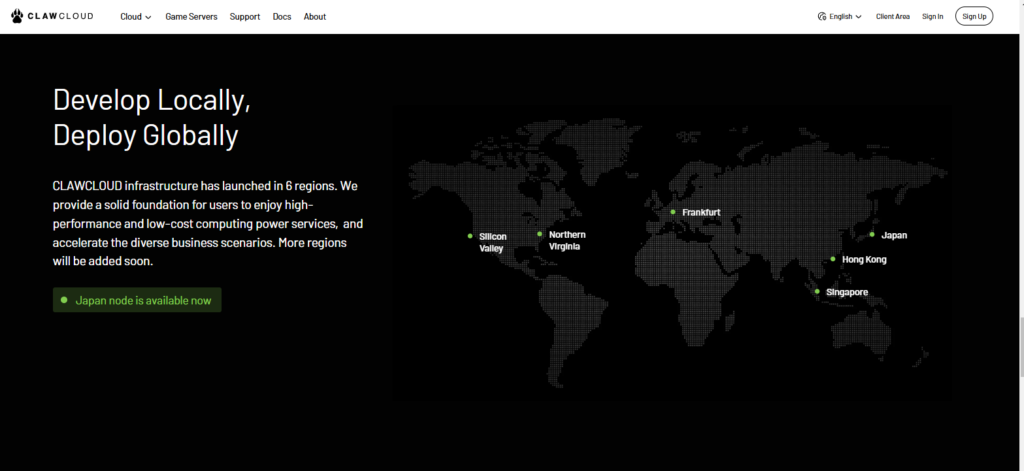Image resolution: width=1024 pixels, height=471 pixels.
Task: Open the Support menu item
Action: 245,17
